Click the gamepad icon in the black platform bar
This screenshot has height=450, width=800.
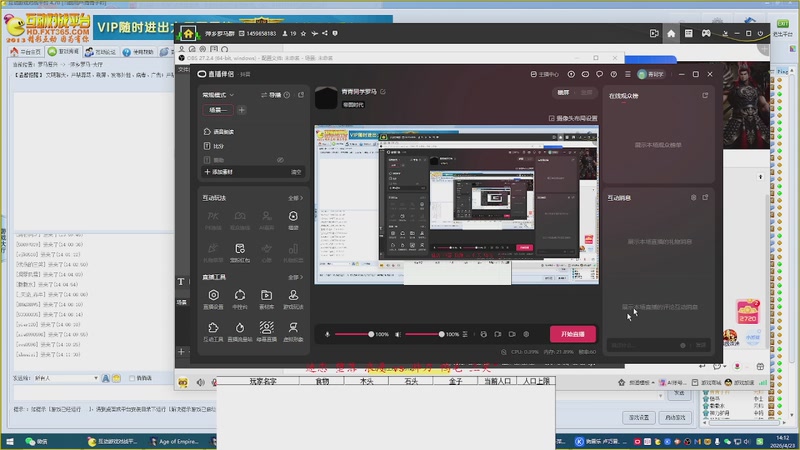pyautogui.click(x=706, y=33)
